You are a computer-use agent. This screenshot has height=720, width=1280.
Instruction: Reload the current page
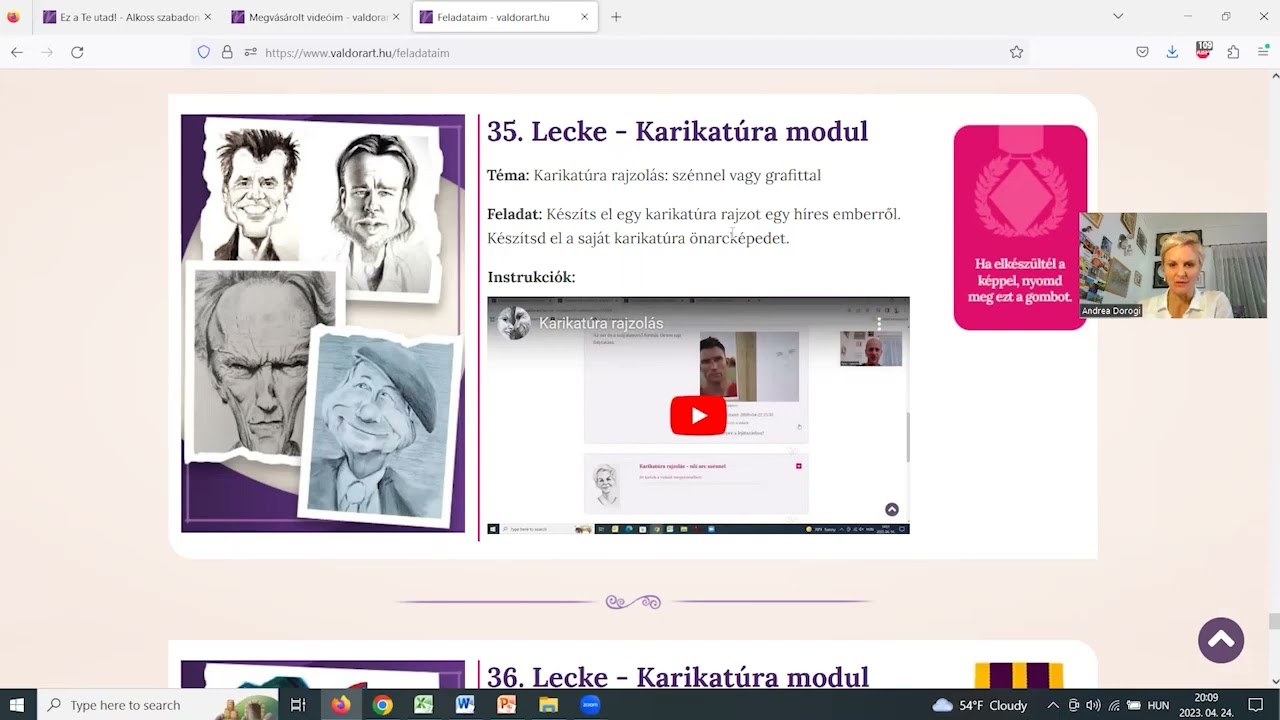tap(77, 52)
